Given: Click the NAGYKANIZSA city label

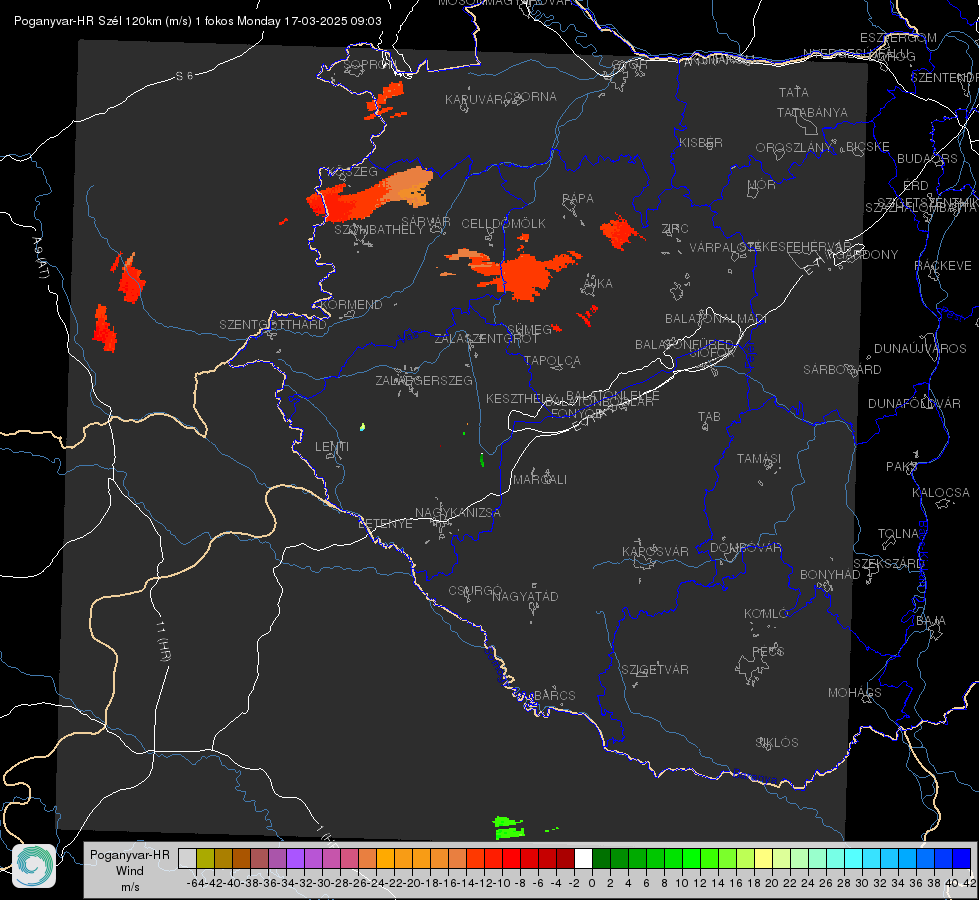Looking at the screenshot, I should tap(458, 513).
